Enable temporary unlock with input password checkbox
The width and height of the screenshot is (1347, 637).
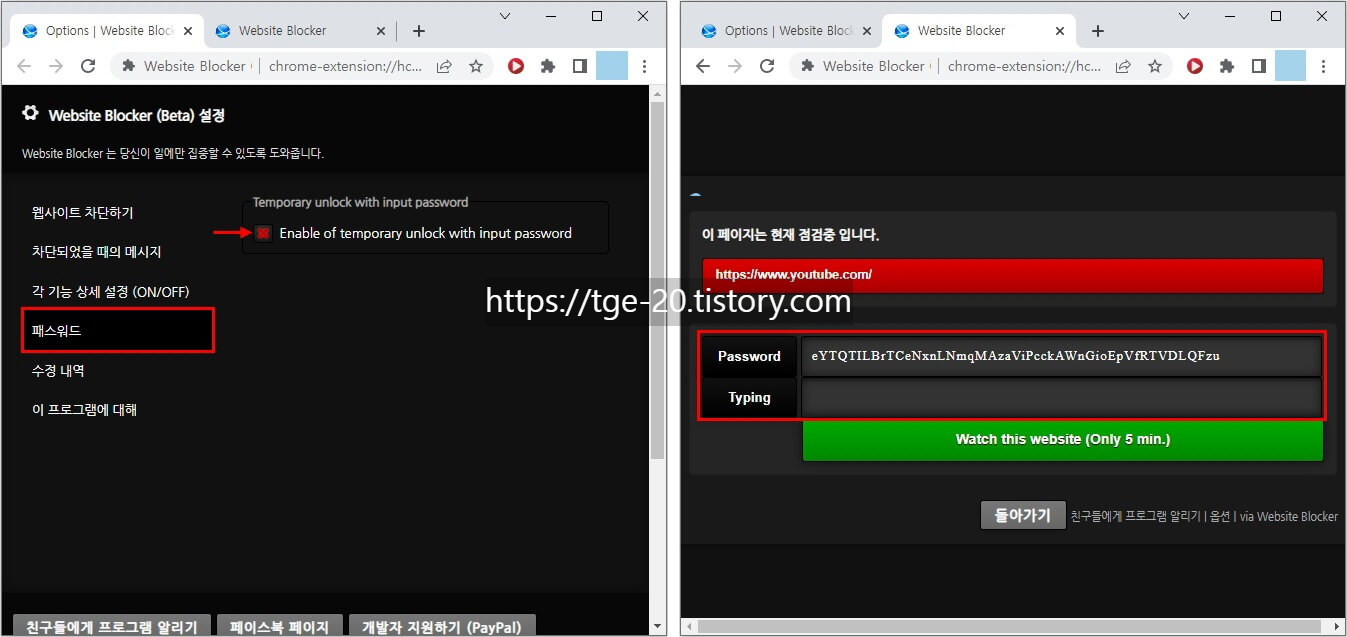[262, 233]
